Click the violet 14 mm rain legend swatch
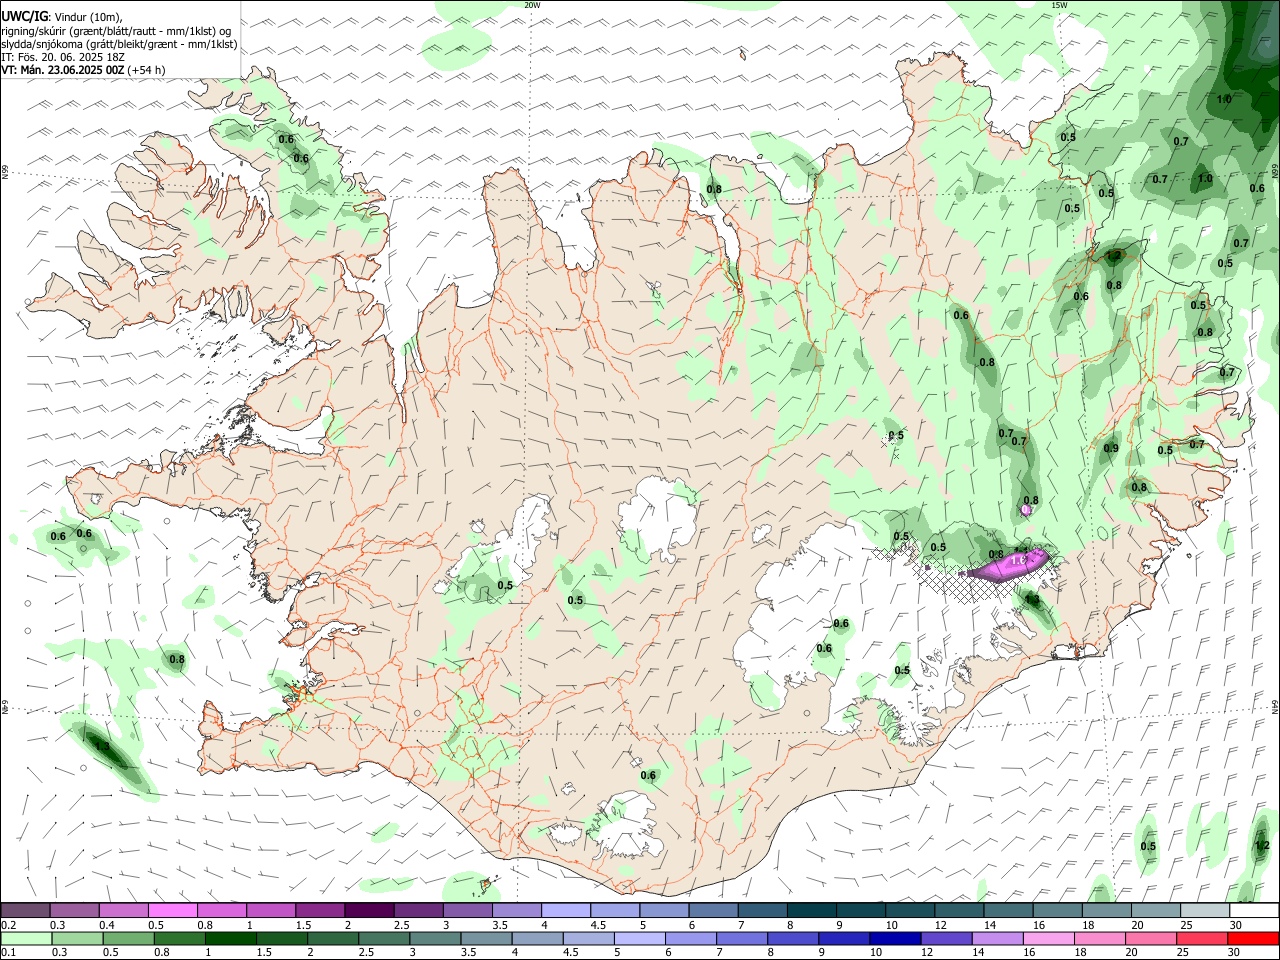Image resolution: width=1280 pixels, height=960 pixels. [996, 938]
